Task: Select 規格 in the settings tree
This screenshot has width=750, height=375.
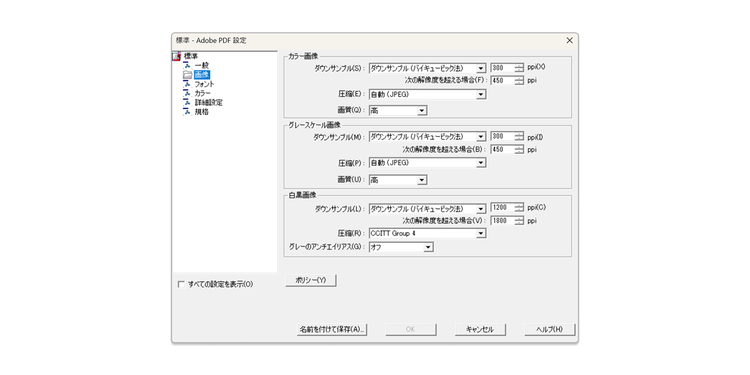Action: (201, 112)
